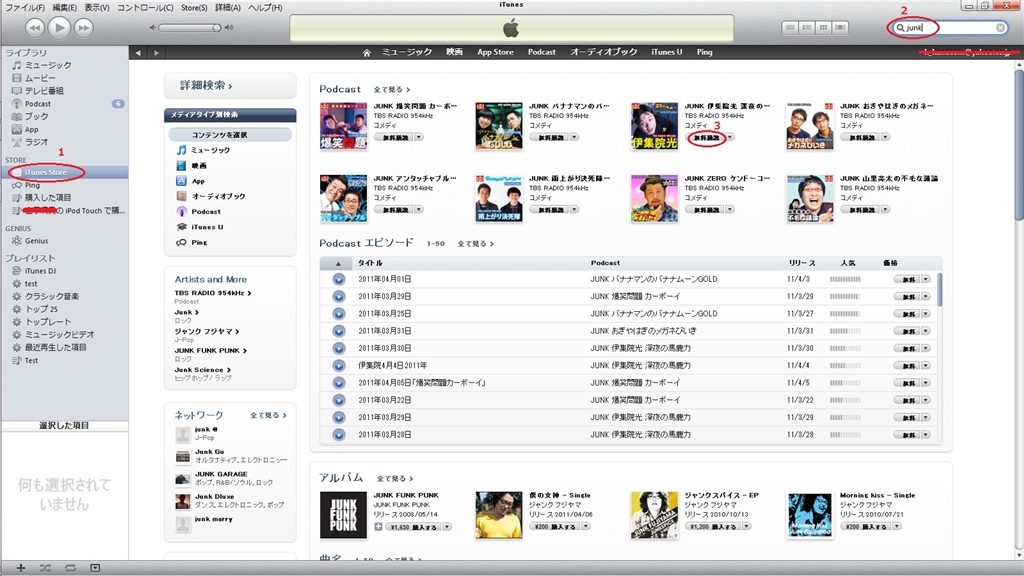Click the previous track rewind button

[35, 27]
